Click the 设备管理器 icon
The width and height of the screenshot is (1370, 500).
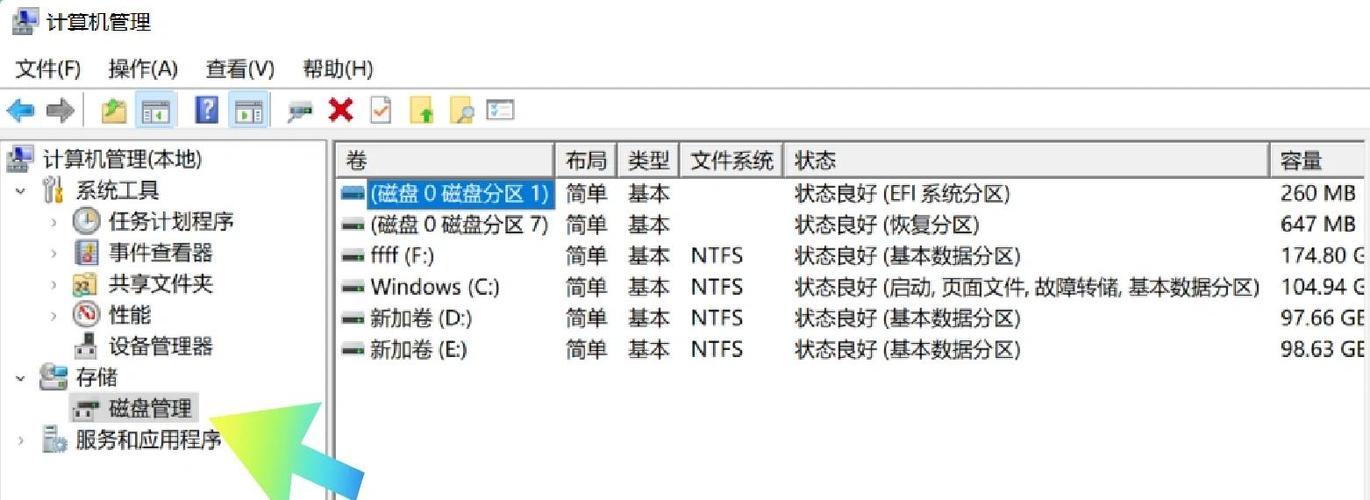[x=87, y=347]
